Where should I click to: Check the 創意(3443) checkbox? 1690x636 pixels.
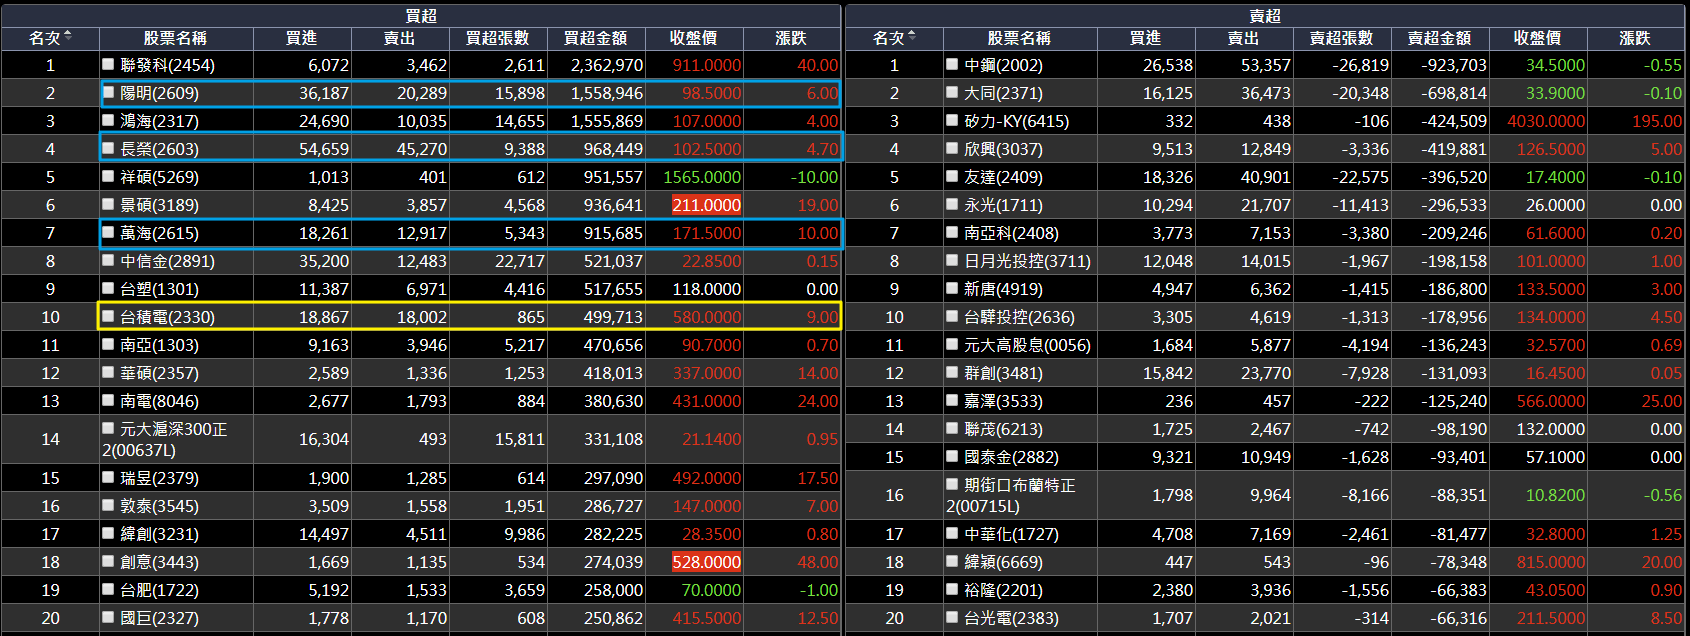108,561
